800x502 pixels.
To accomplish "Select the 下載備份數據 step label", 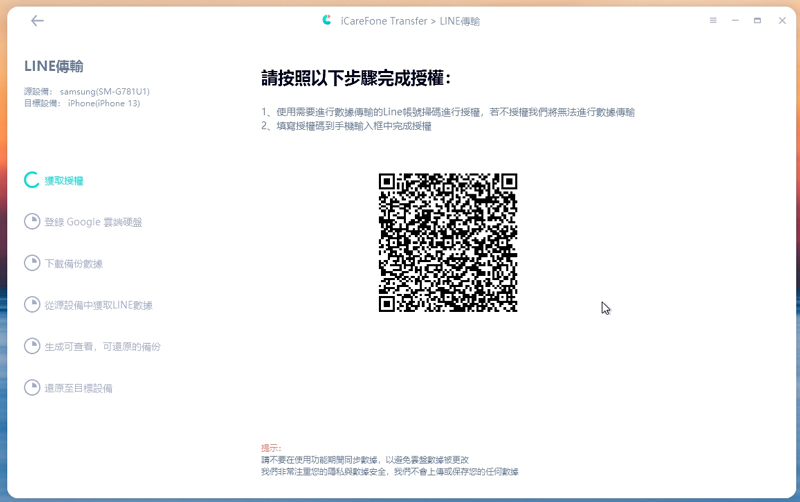I will tap(73, 264).
